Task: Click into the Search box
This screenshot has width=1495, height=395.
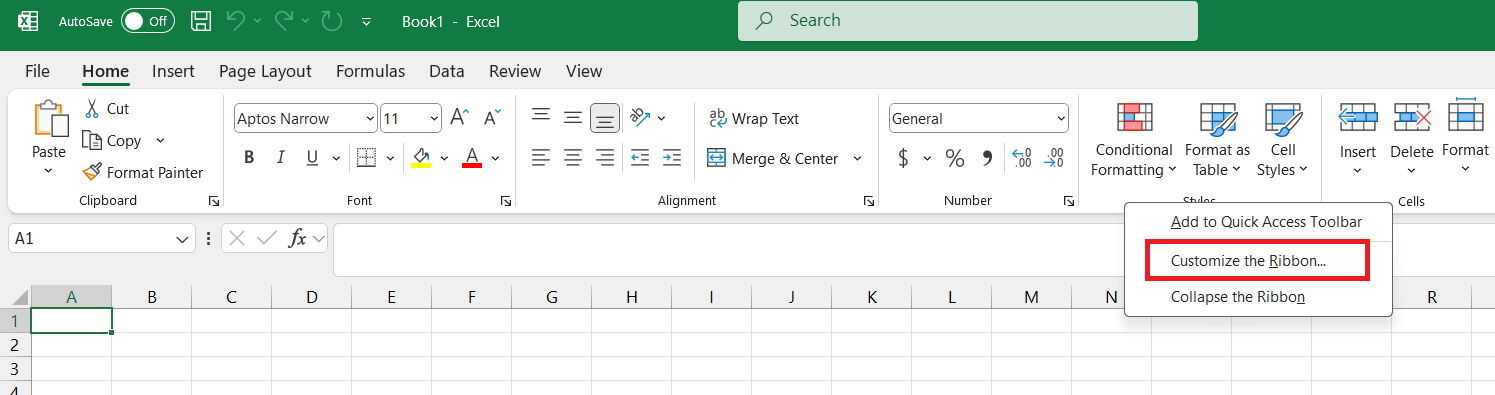Action: pos(967,21)
